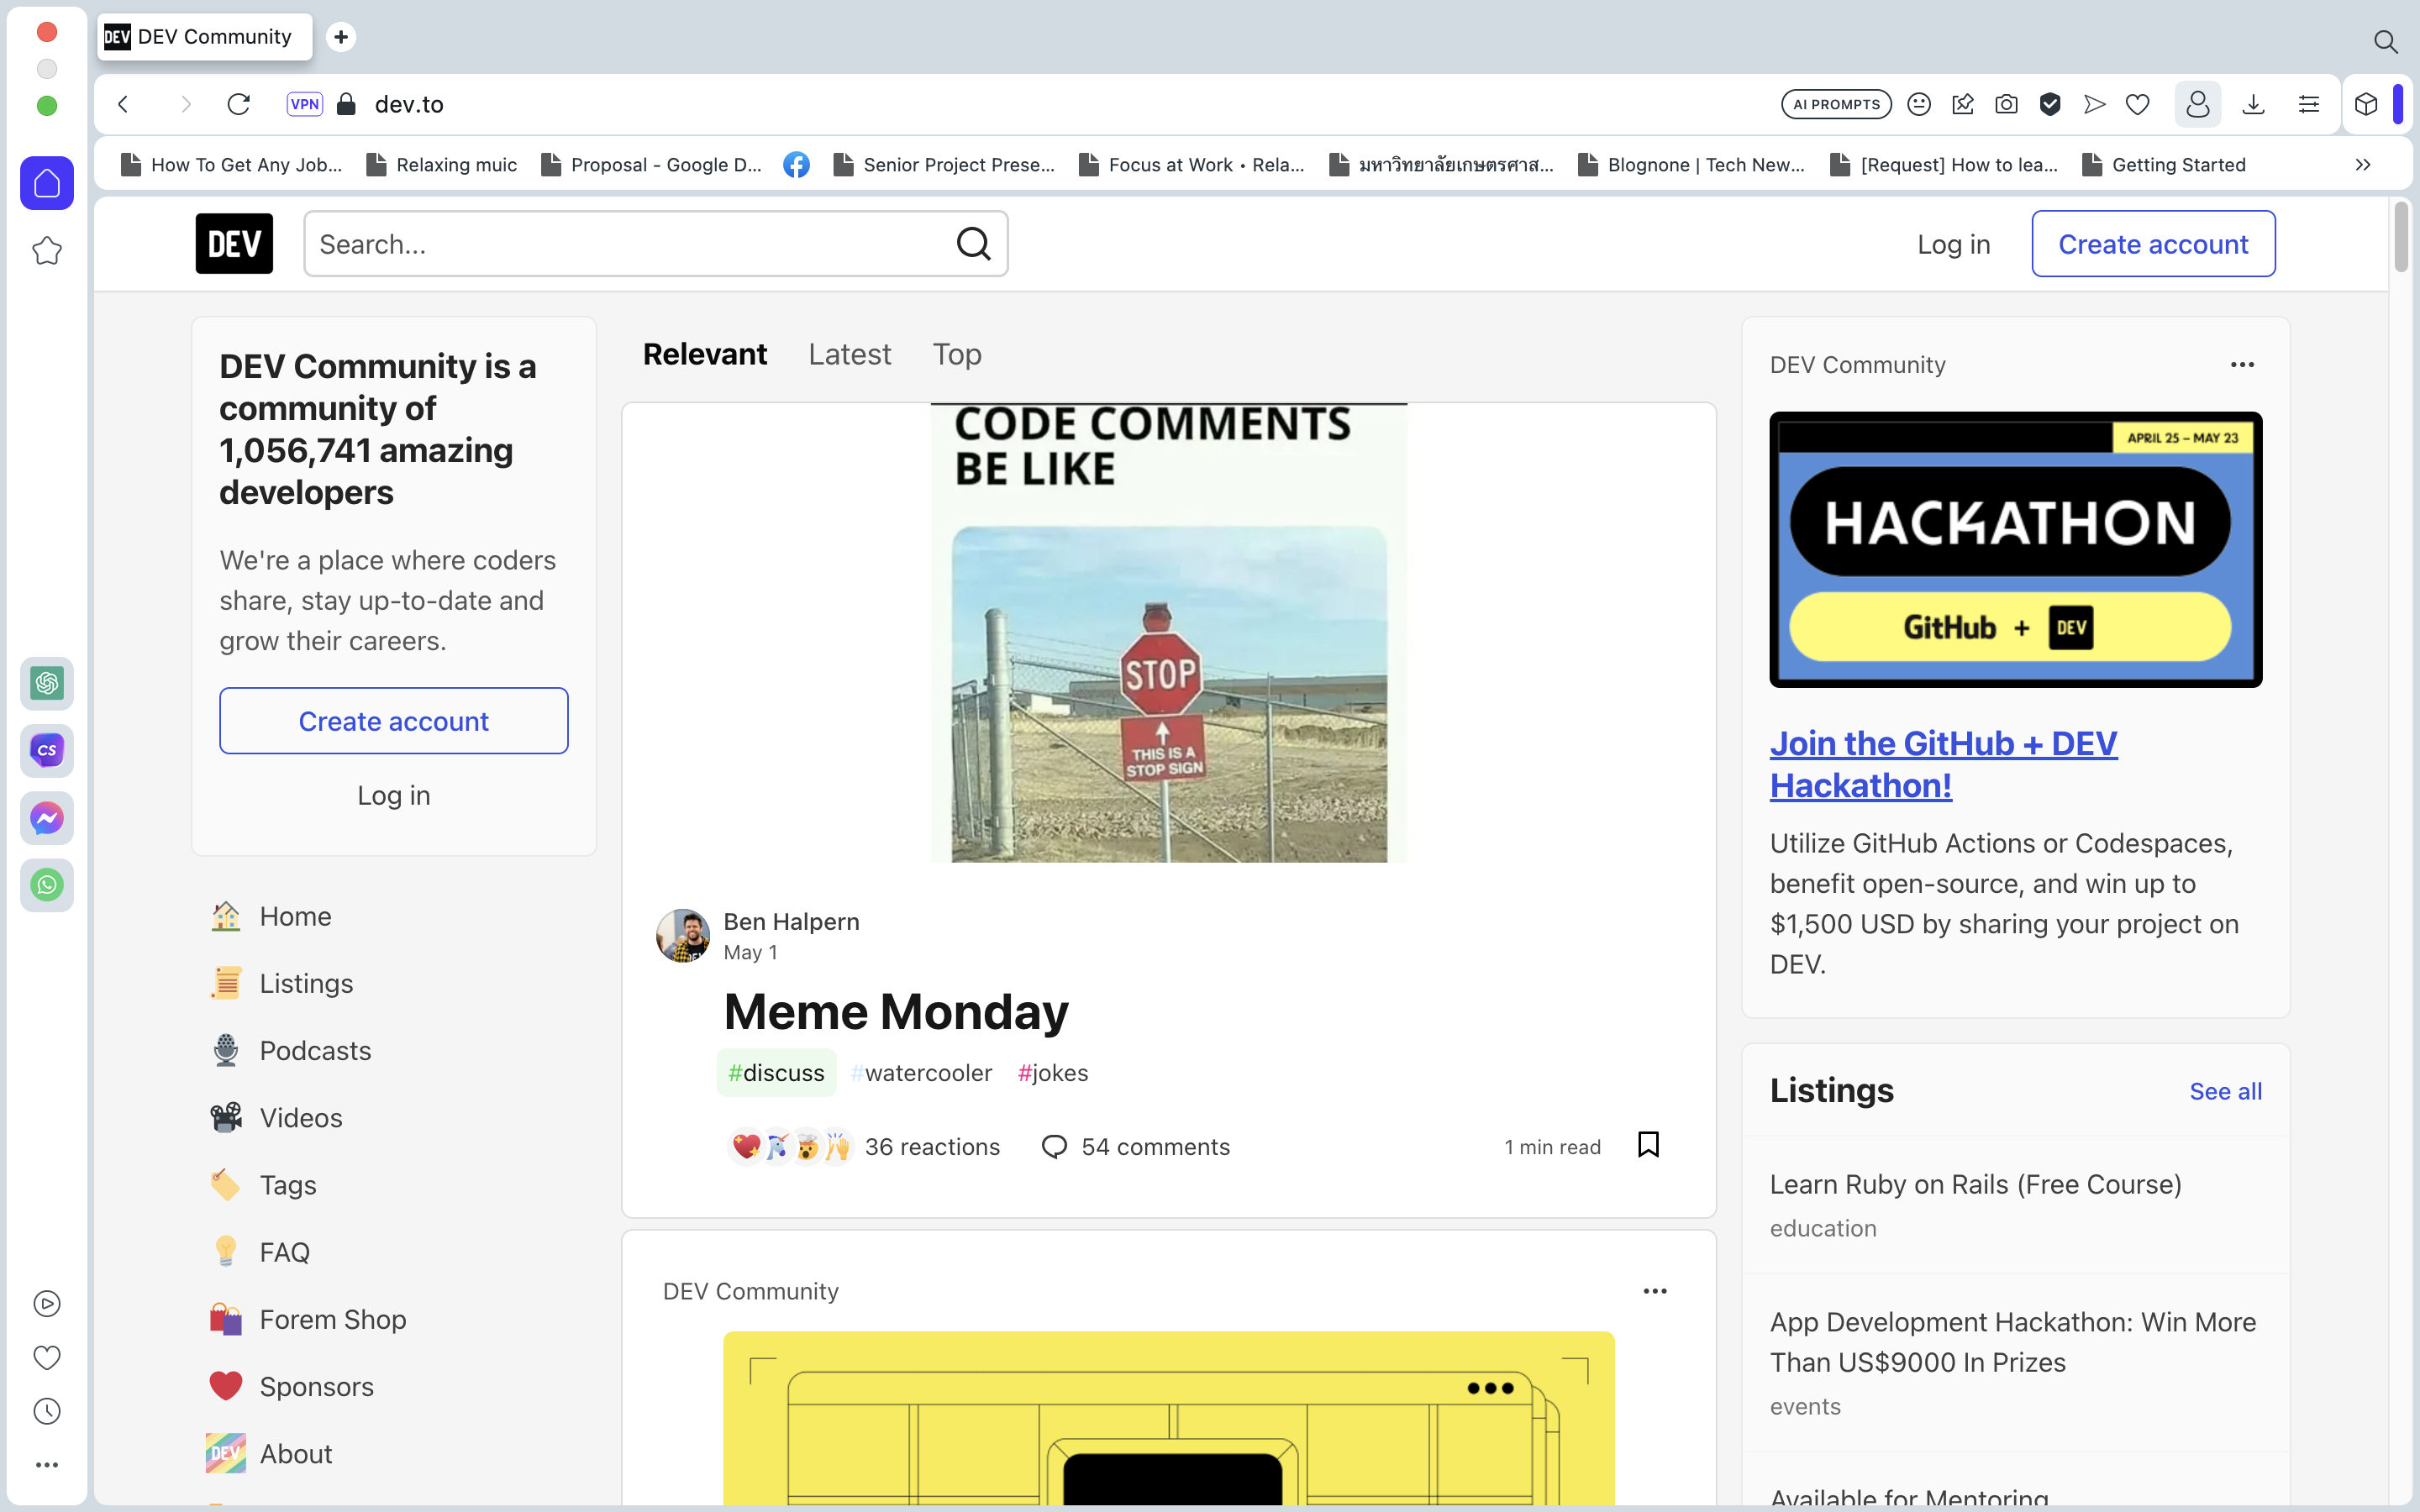The height and width of the screenshot is (1512, 2420).
Task: Open Messenger from the browser sidebar
Action: coord(46,818)
